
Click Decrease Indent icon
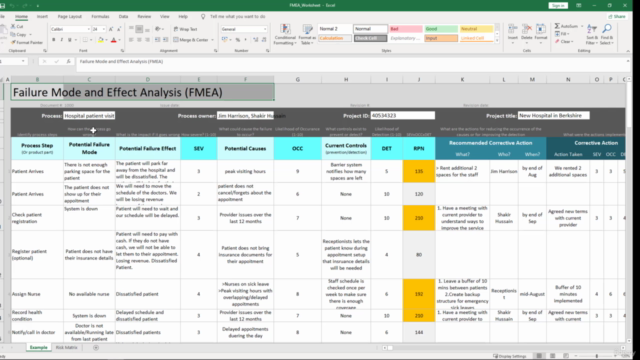[x=157, y=40]
